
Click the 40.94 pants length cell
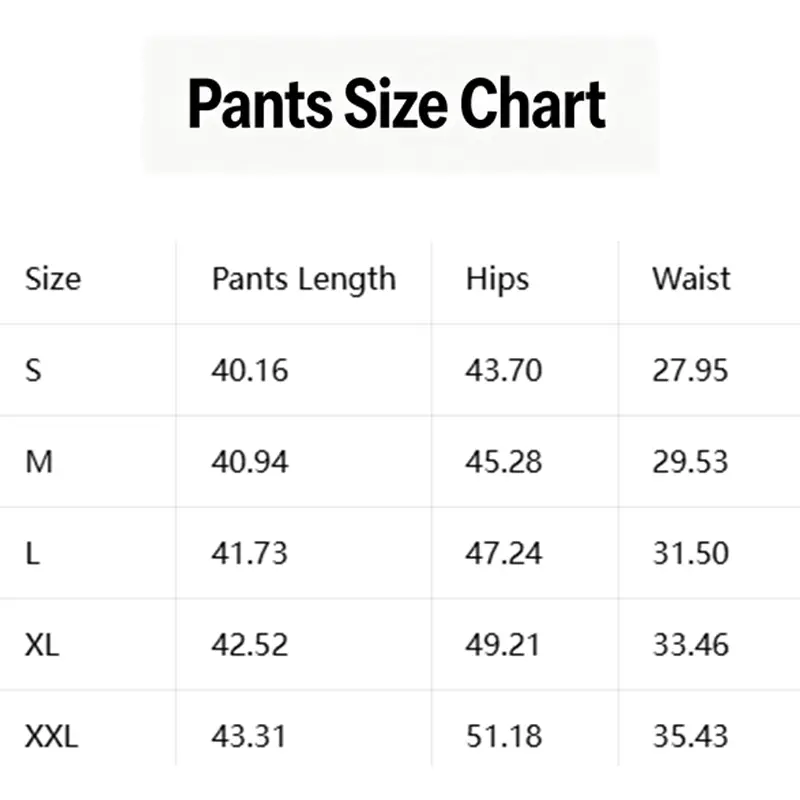[x=250, y=462]
